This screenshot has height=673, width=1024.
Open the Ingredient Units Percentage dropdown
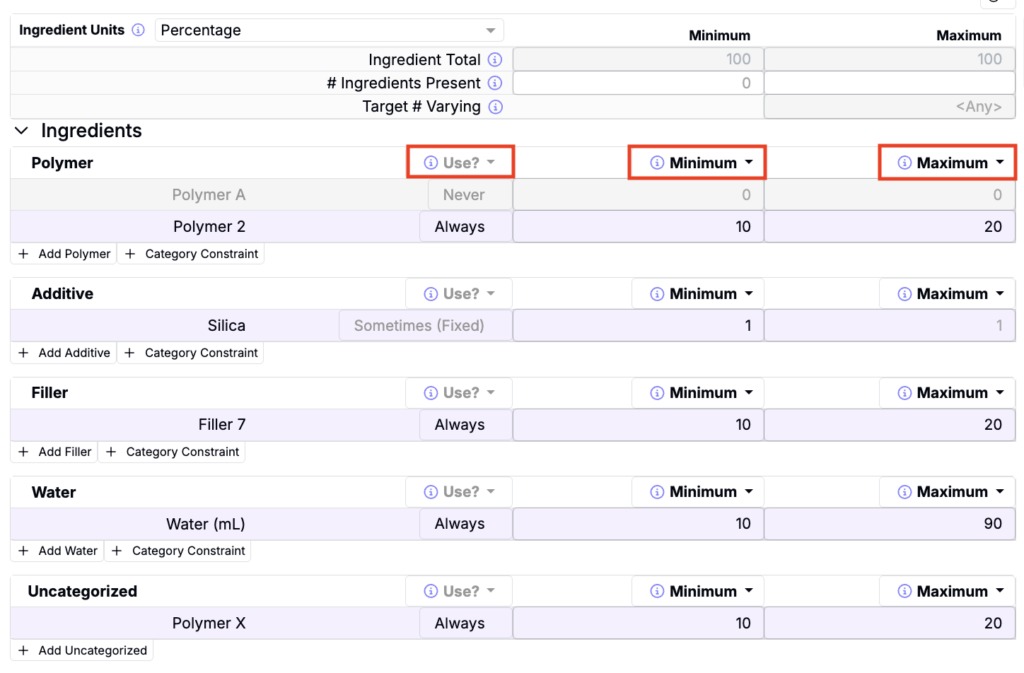tap(329, 30)
